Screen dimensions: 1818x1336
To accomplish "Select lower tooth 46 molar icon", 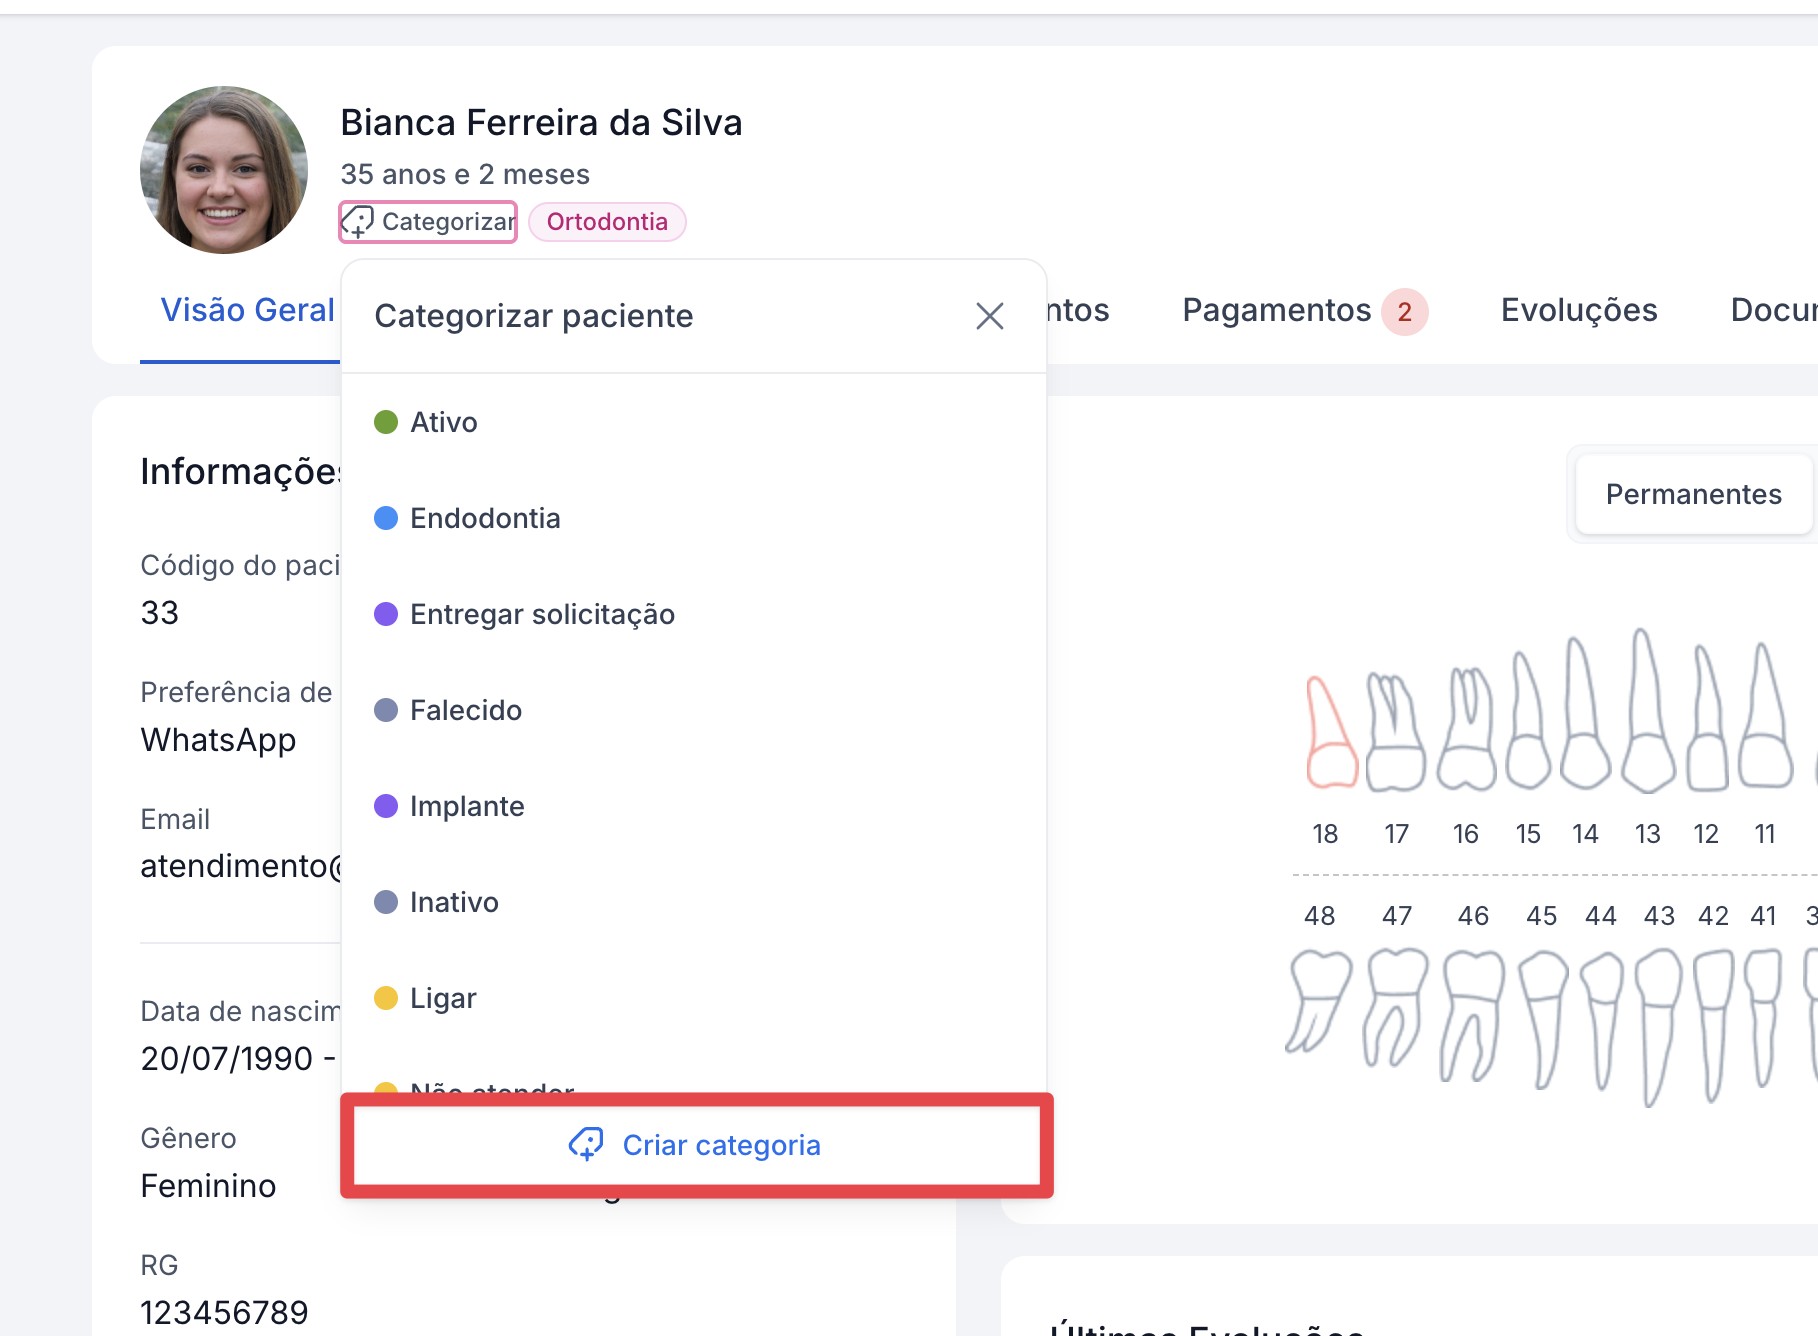I will 1471,1015.
